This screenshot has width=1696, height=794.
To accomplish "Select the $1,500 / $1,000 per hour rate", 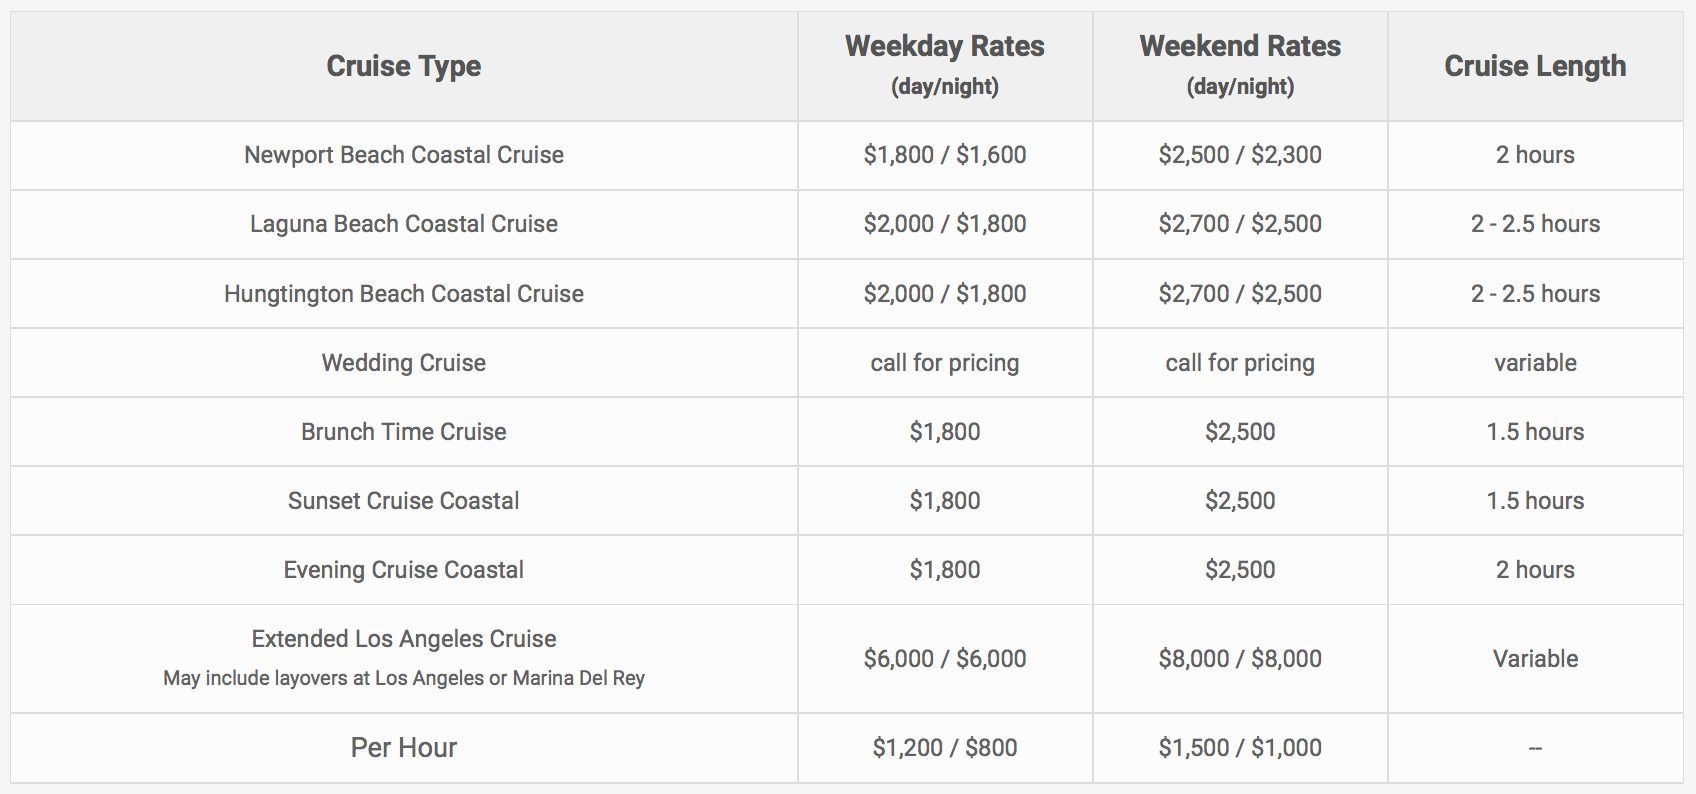I will click(x=1240, y=748).
